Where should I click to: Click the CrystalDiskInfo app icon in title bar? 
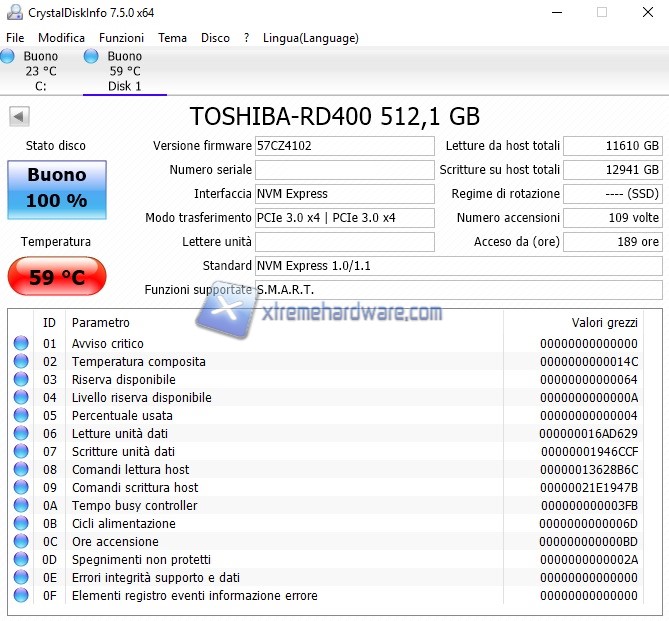click(14, 12)
